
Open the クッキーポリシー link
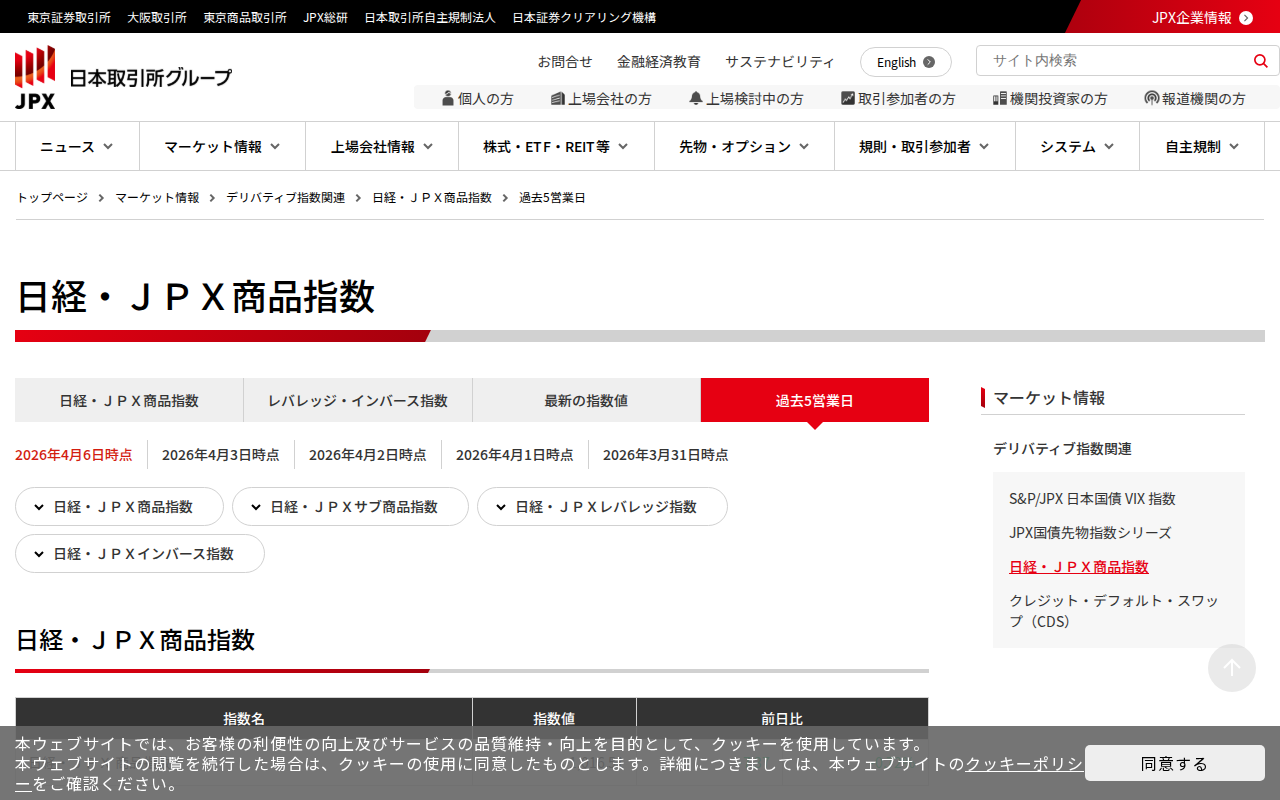coord(1023,764)
